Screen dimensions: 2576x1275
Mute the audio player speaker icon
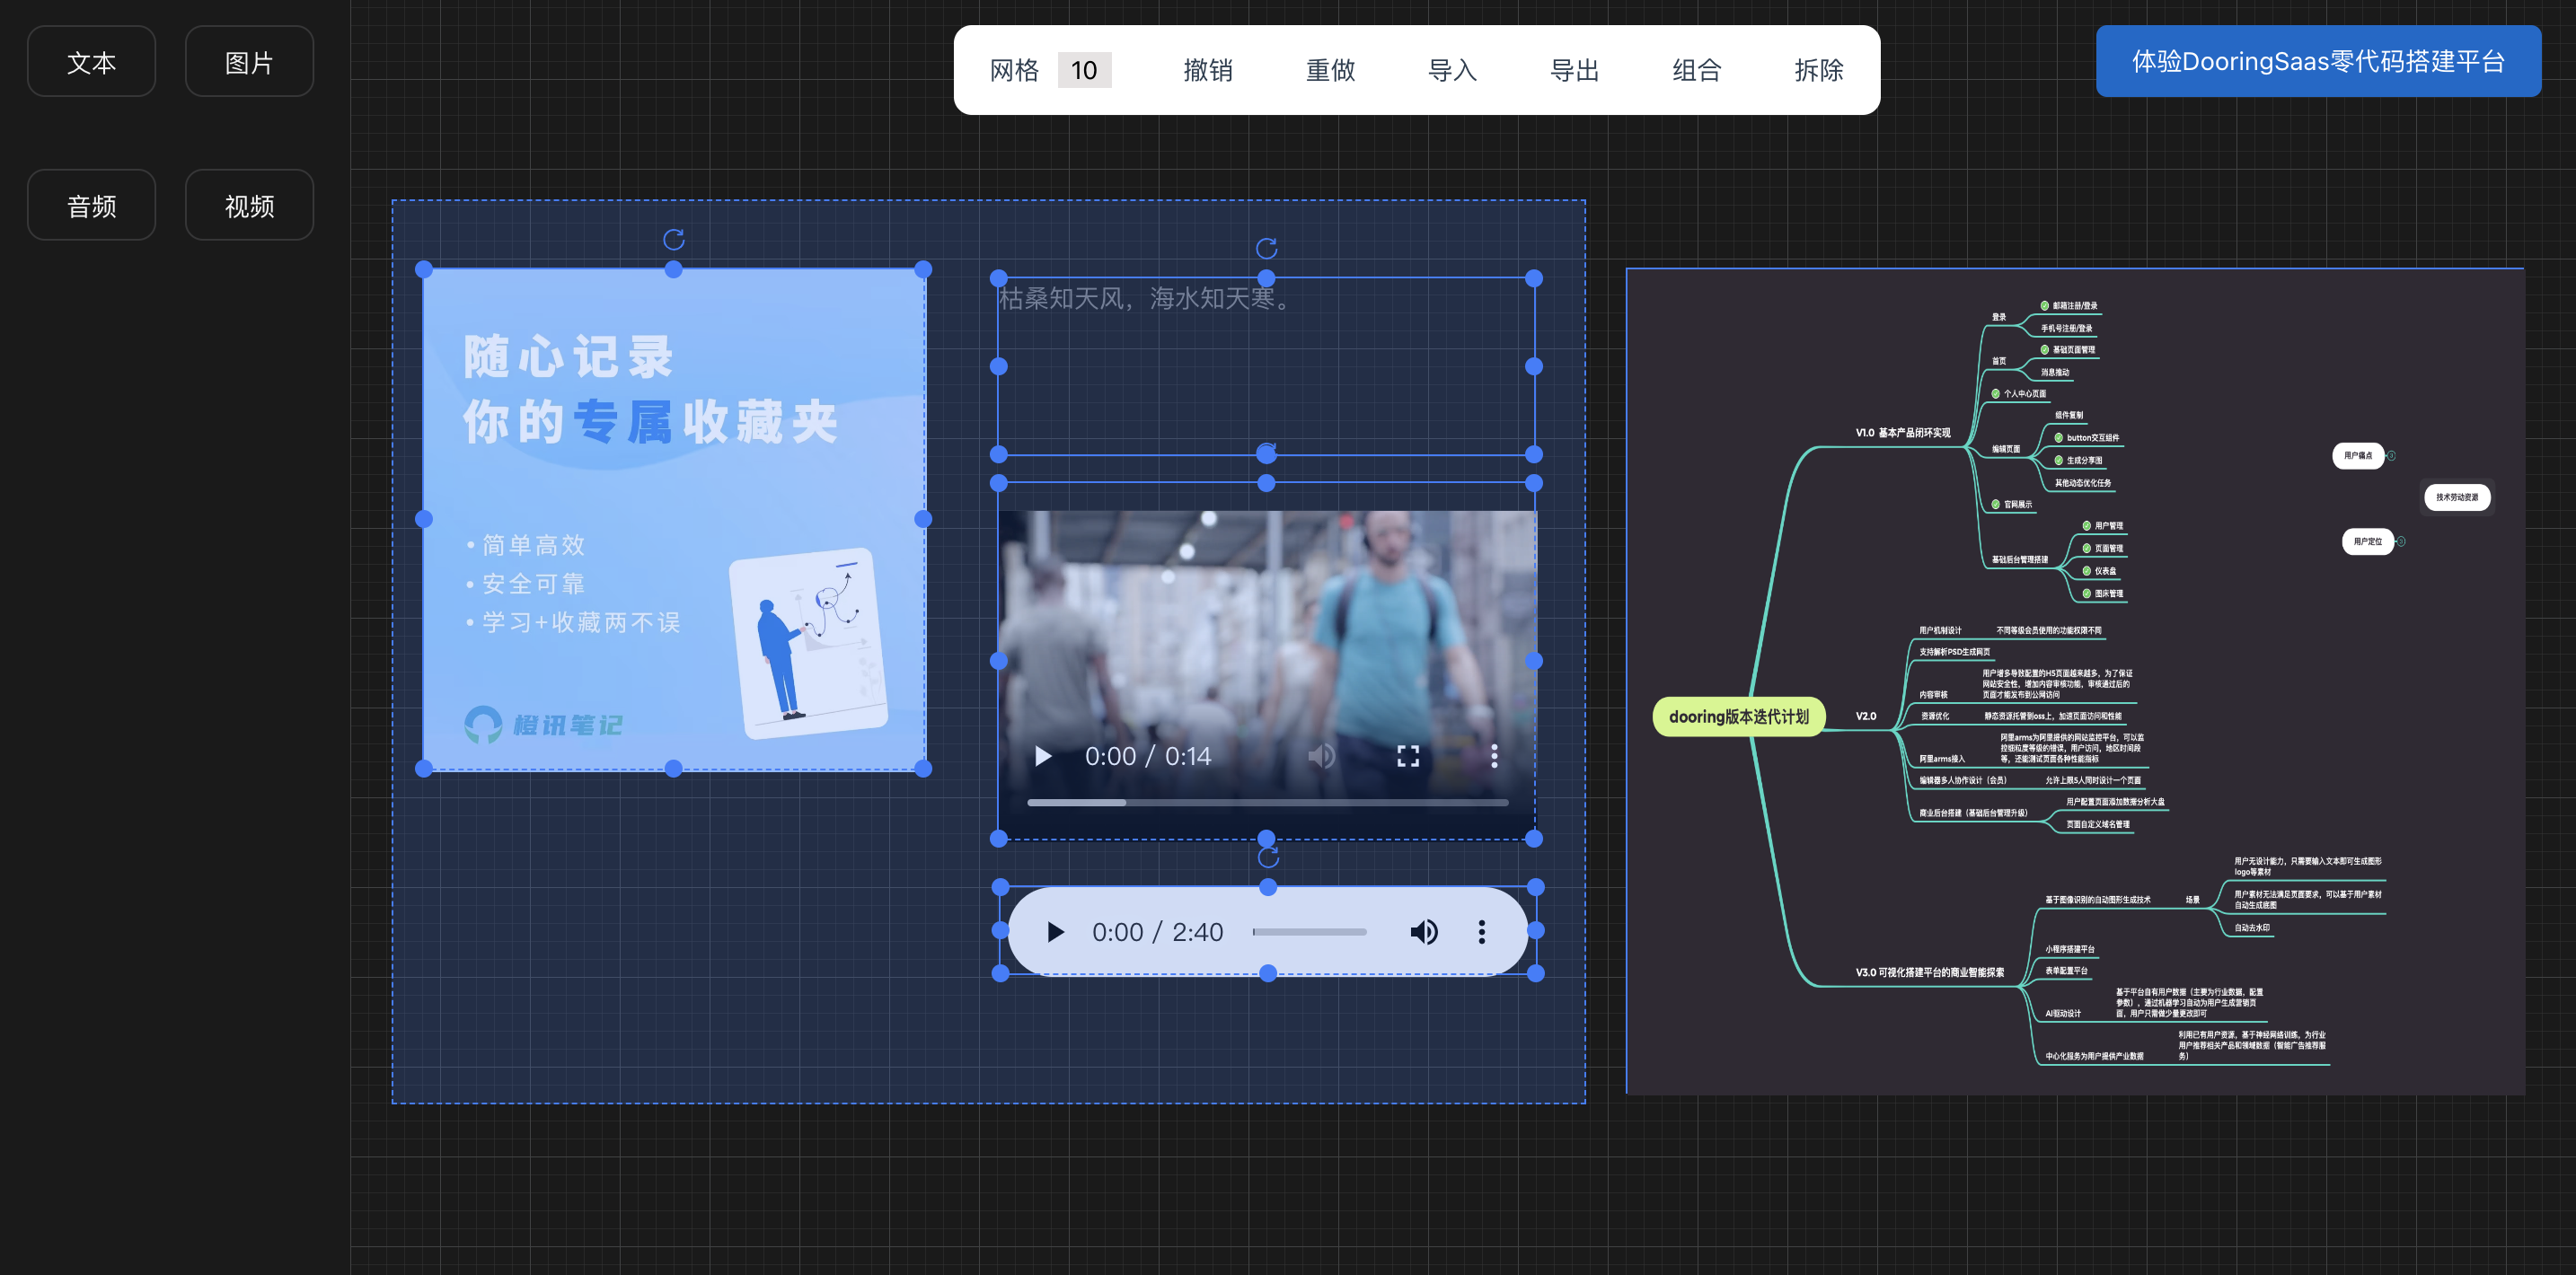point(1423,932)
